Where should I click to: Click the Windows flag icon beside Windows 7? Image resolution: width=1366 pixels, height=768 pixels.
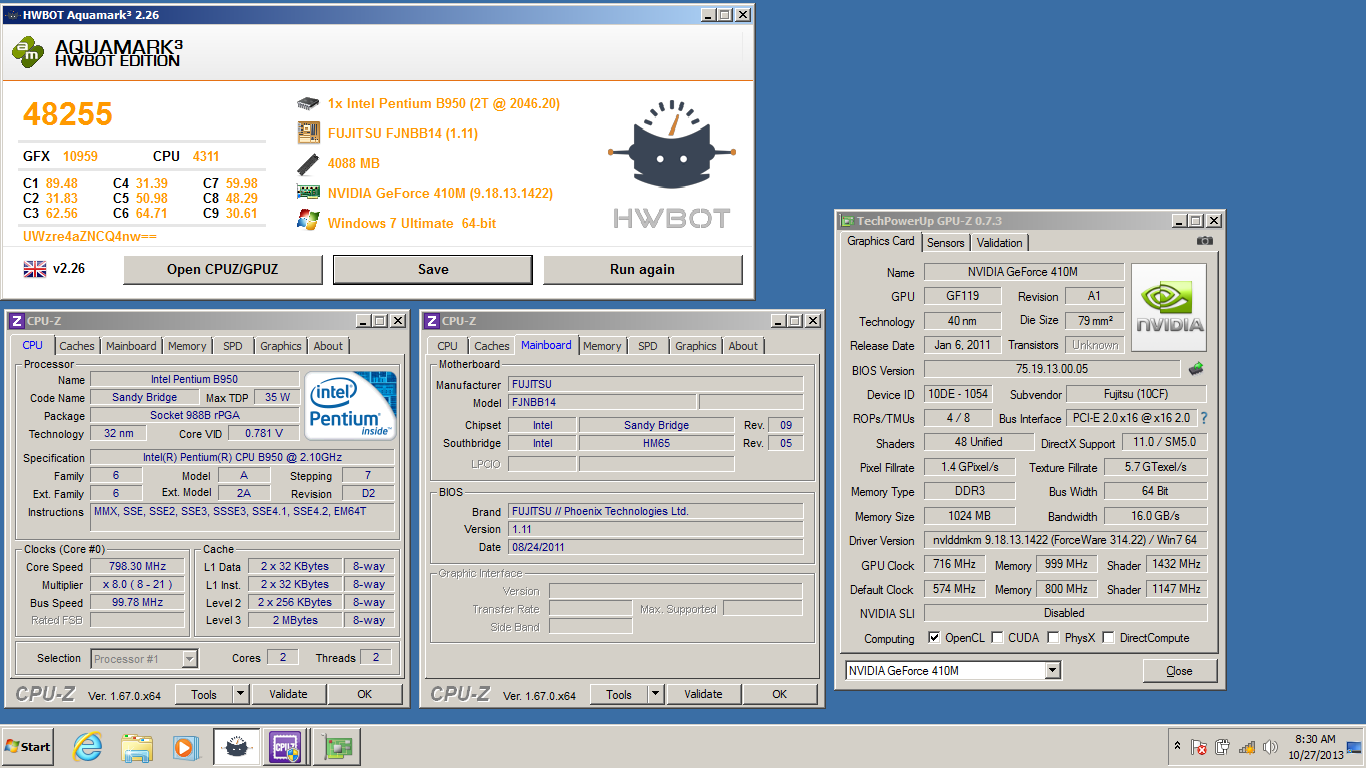click(x=308, y=221)
